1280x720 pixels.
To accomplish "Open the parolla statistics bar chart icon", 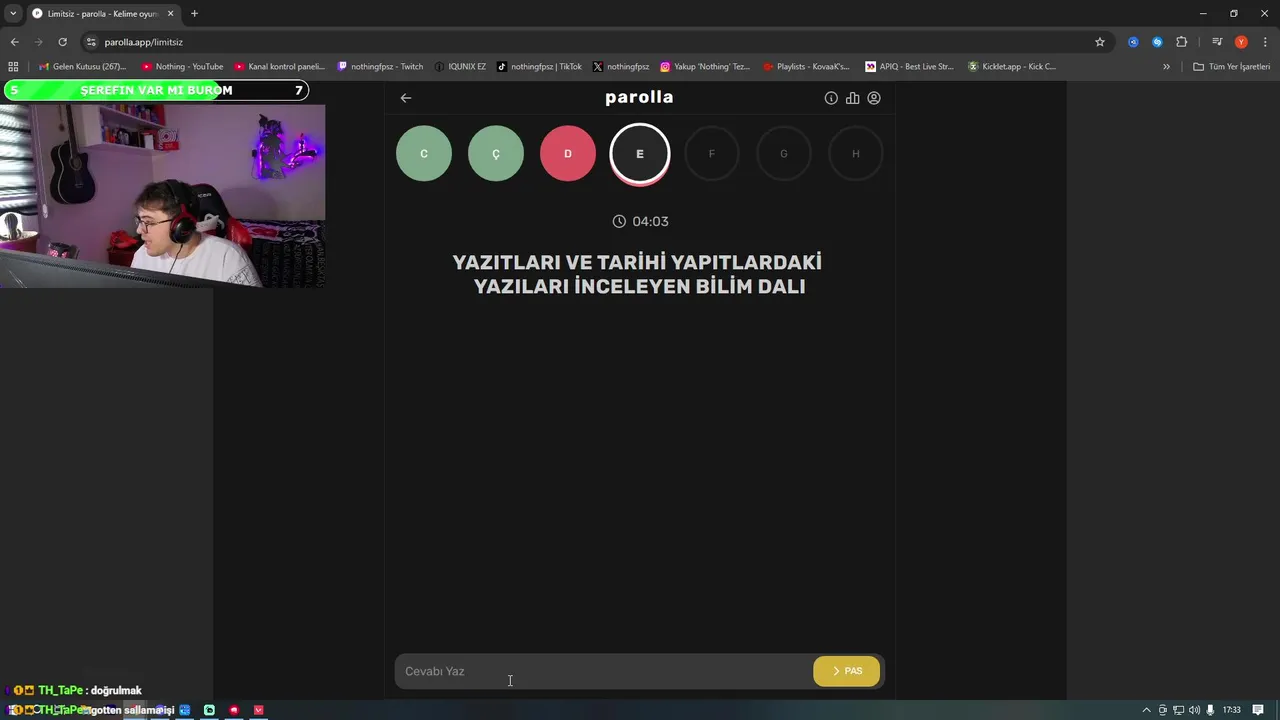I will [853, 98].
